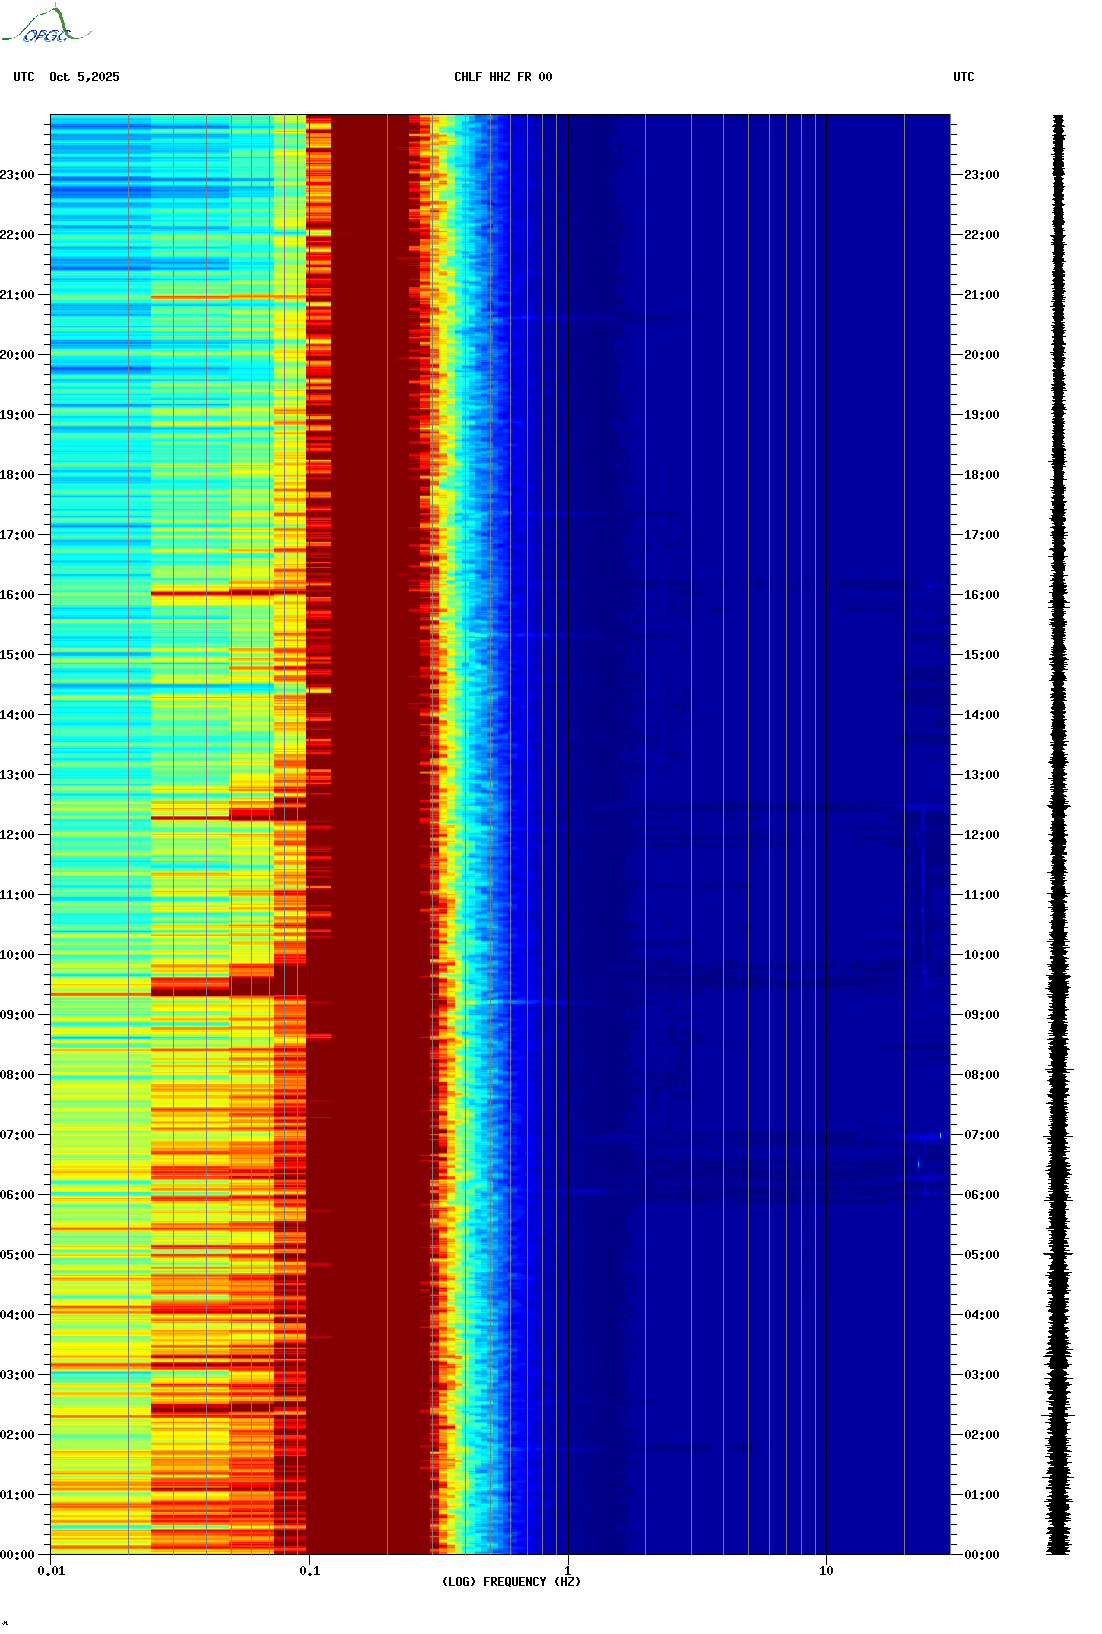Select the 00:00 tick on left axis
The width and height of the screenshot is (1102, 1634).
(18, 1555)
